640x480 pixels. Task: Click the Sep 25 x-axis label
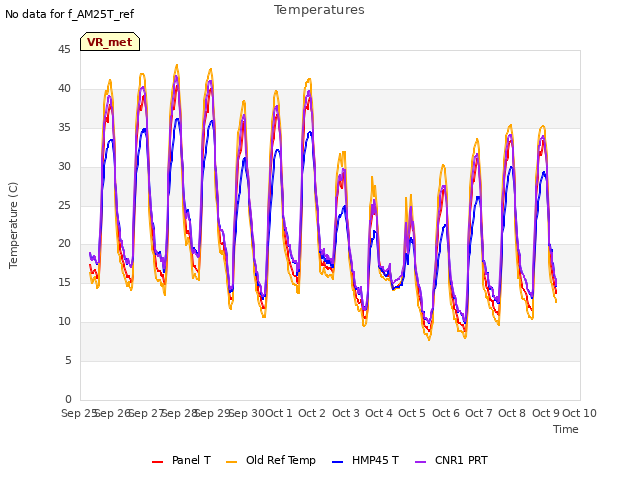79,413
